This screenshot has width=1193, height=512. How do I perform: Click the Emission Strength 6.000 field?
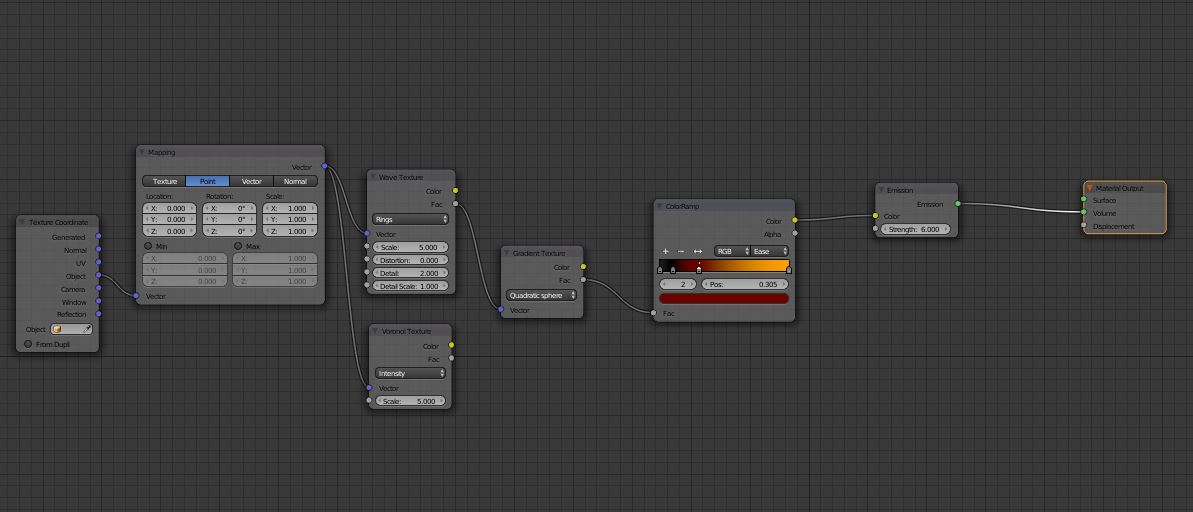916,229
